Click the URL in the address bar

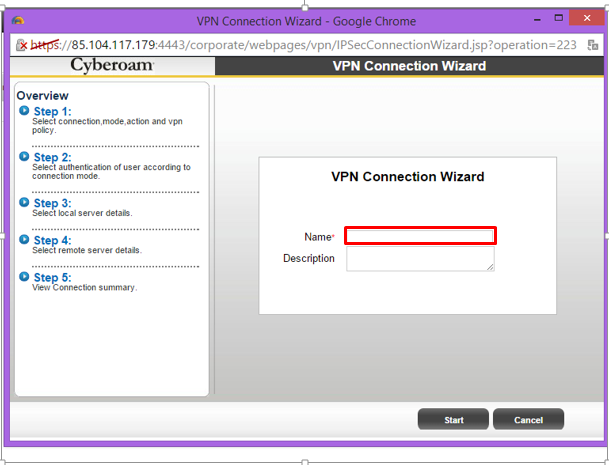304,45
